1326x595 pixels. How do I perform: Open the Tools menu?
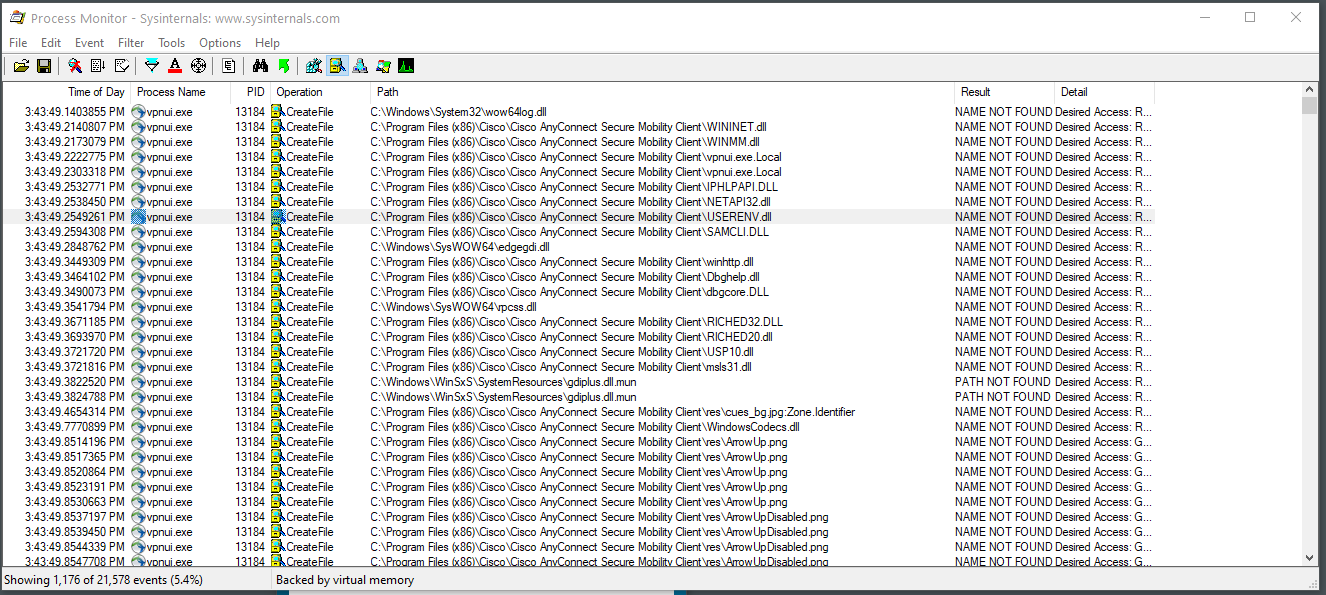(x=172, y=43)
